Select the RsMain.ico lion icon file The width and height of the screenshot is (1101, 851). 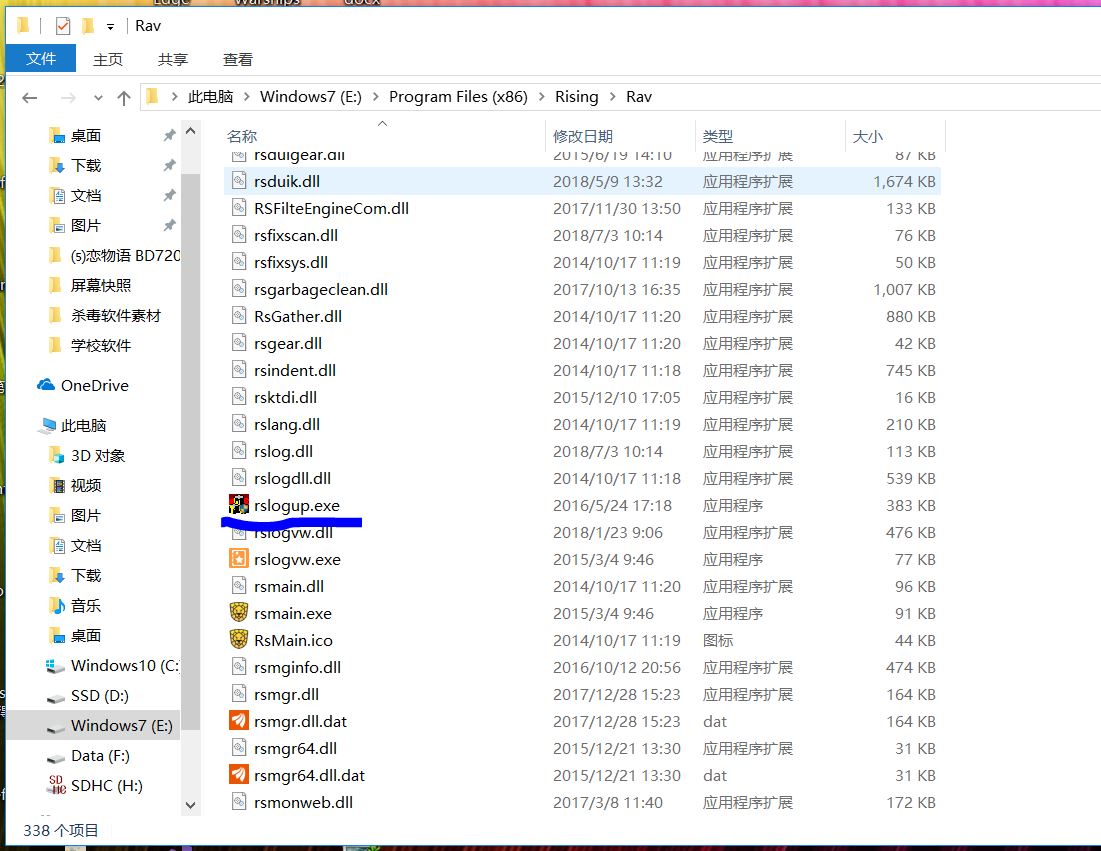click(x=239, y=640)
